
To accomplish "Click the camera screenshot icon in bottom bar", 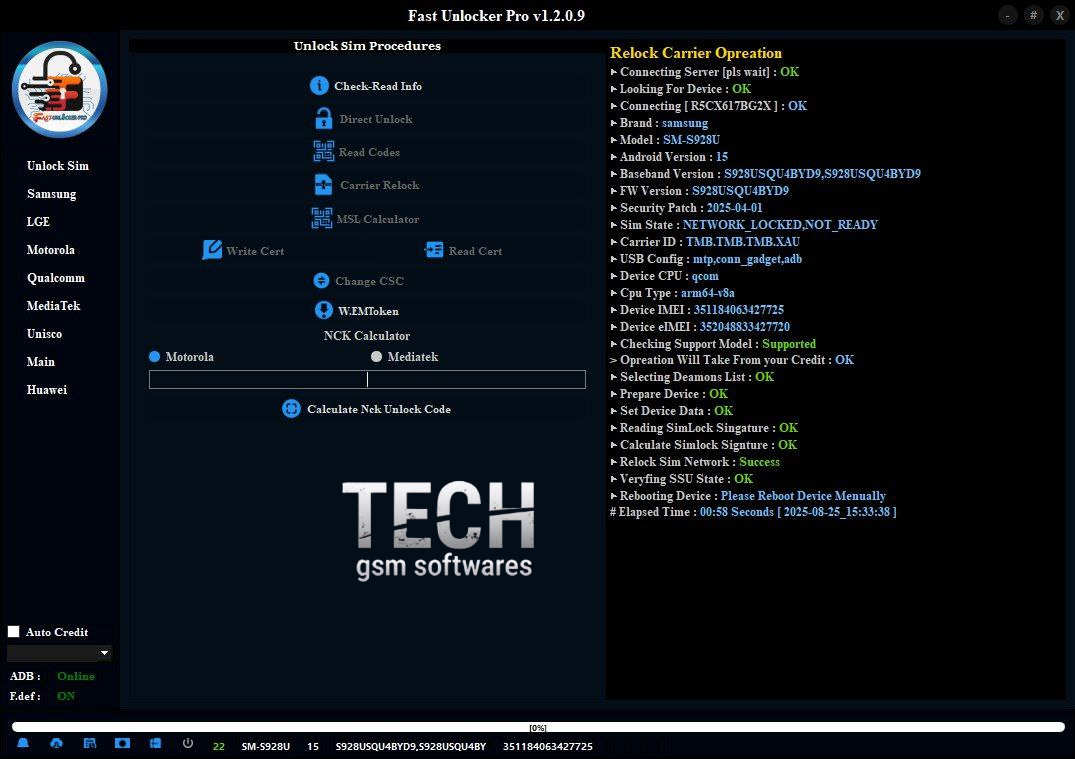I will click(123, 744).
